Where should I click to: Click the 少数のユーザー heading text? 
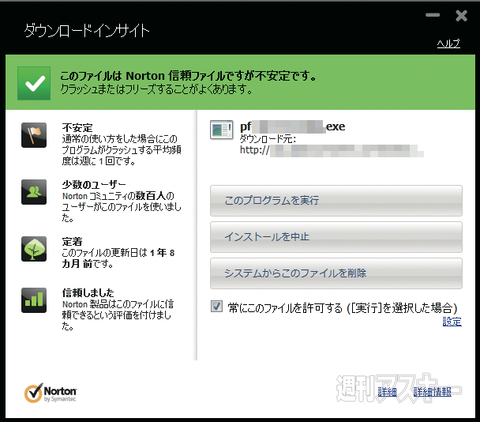[94, 185]
